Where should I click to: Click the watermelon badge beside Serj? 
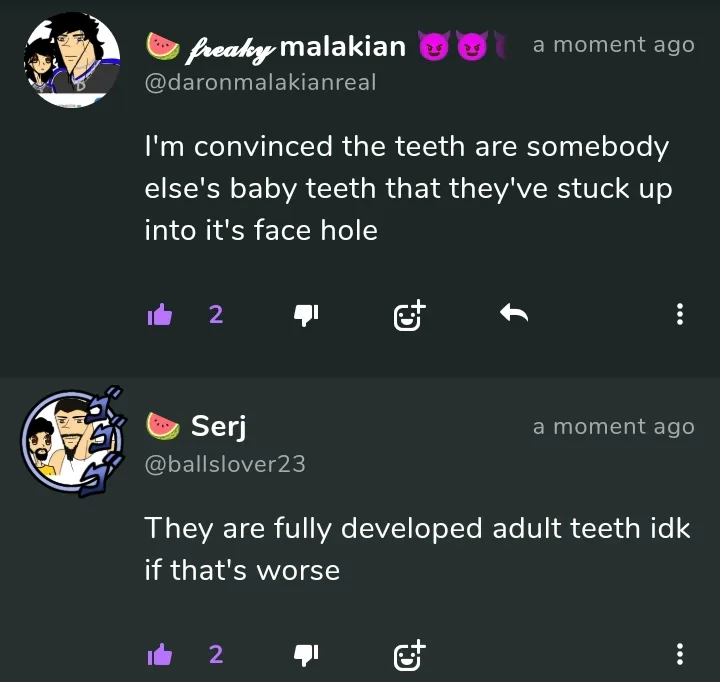(x=162, y=427)
